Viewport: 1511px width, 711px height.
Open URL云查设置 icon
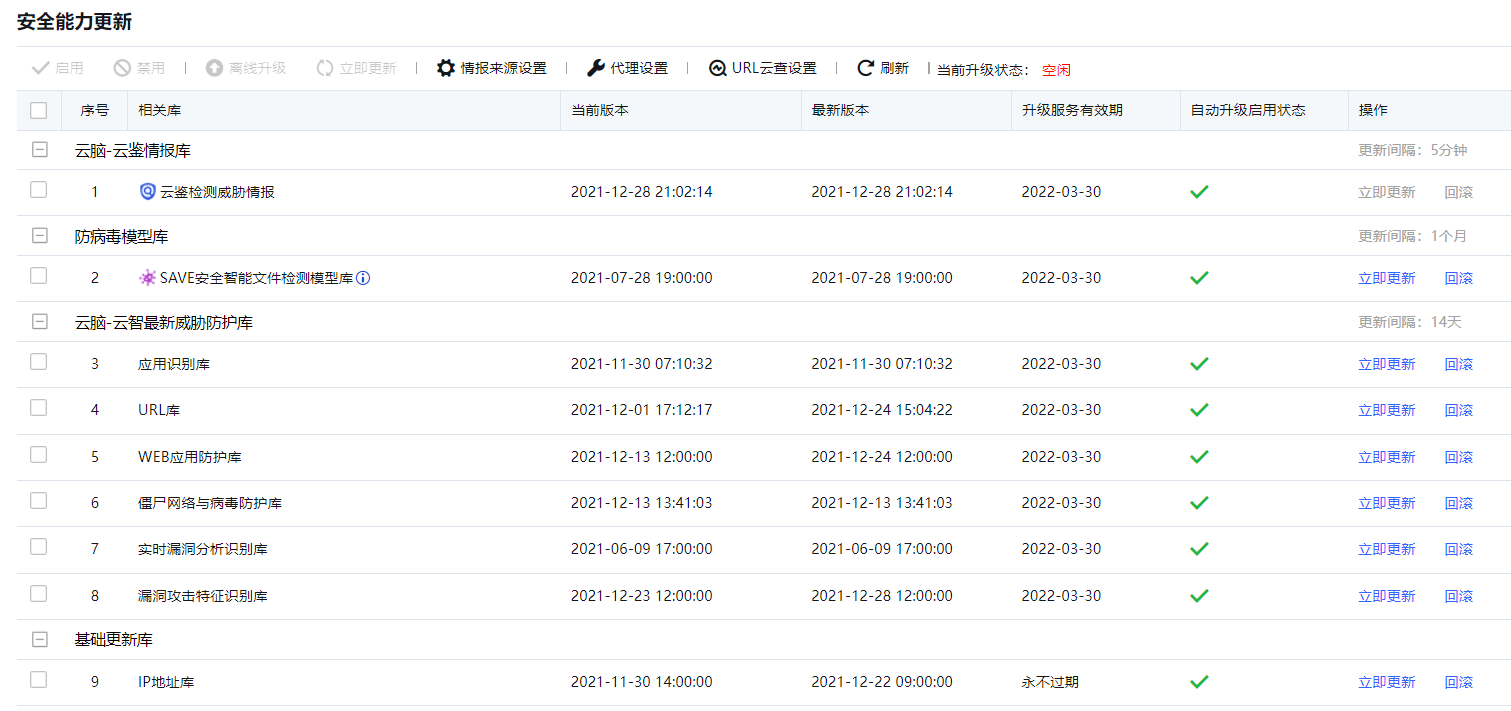point(717,68)
